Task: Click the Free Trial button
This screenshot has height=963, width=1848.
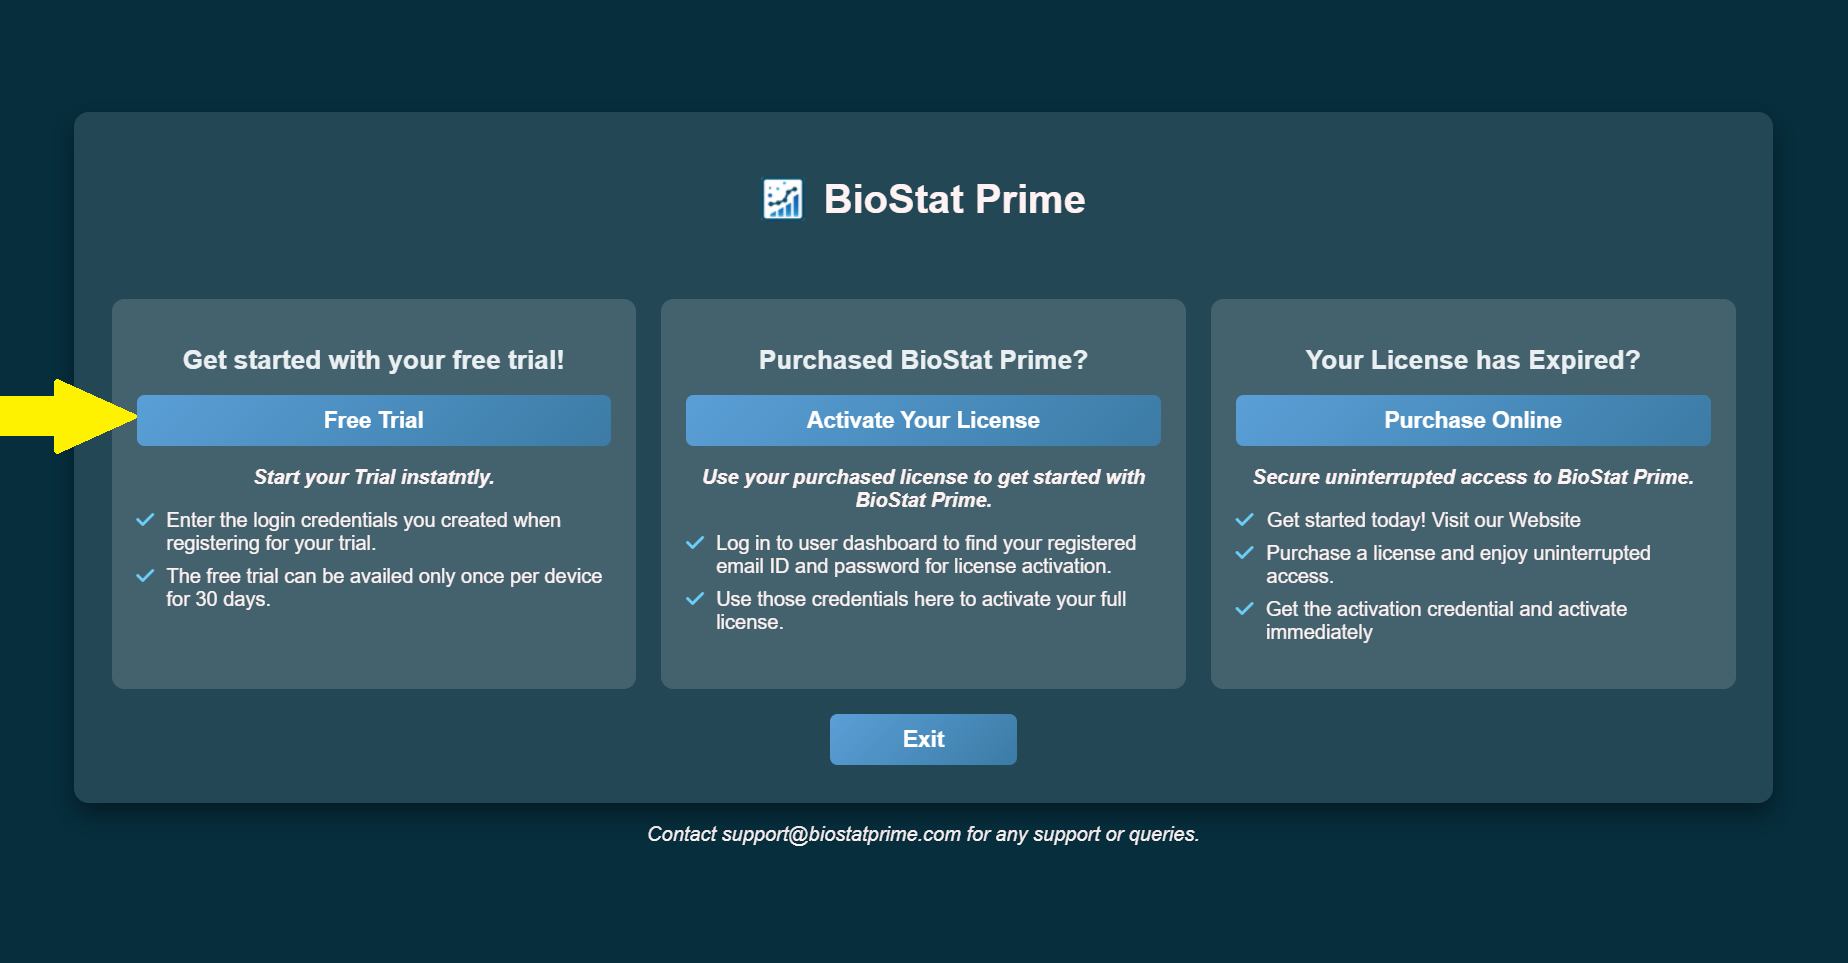Action: pos(373,420)
